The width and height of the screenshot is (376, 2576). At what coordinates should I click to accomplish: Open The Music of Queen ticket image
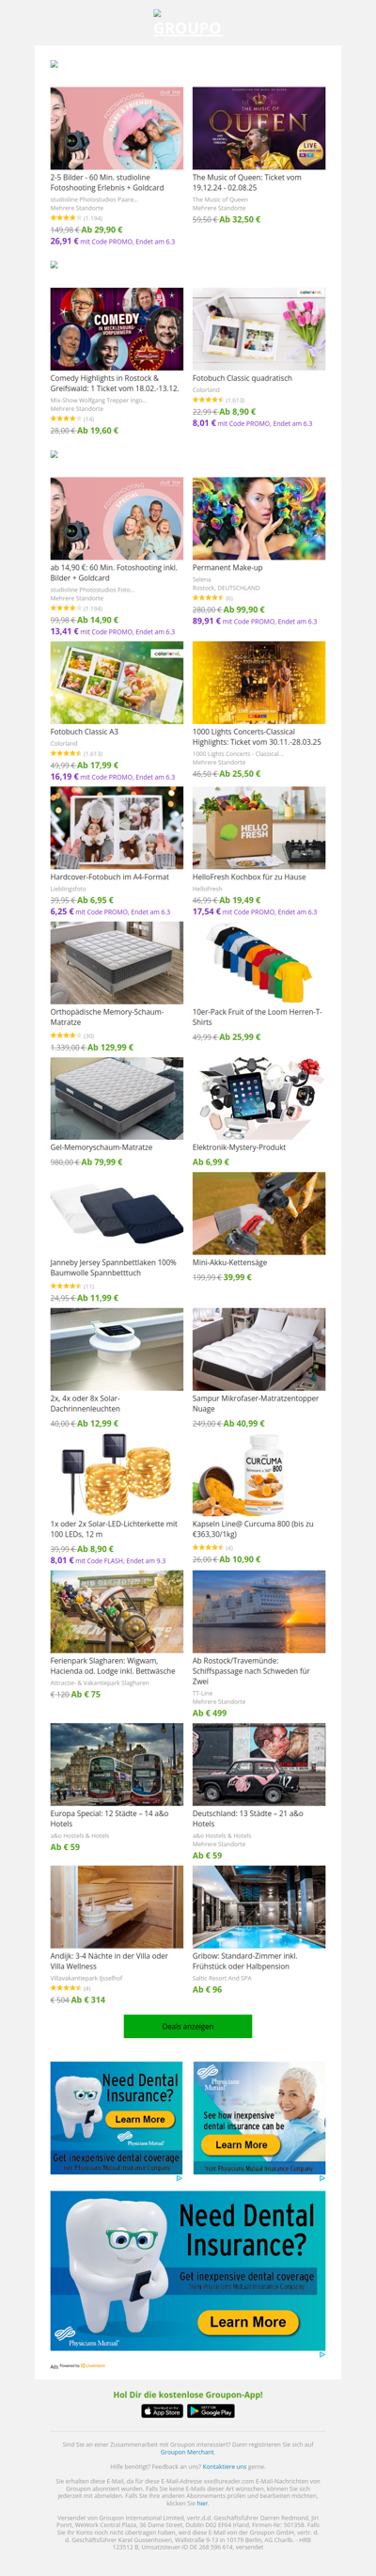click(259, 128)
